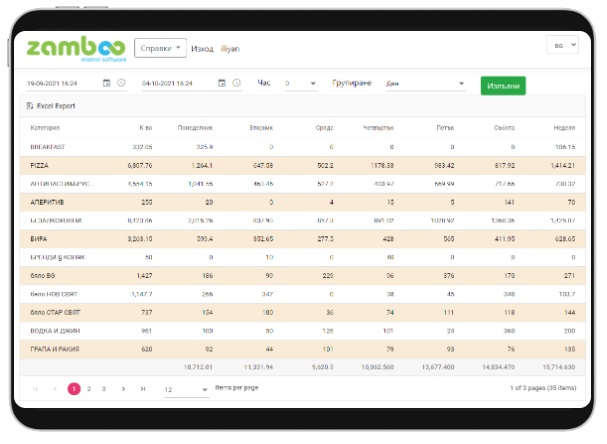
Task: Click Monday column total 18,712.01
Action: [198, 367]
